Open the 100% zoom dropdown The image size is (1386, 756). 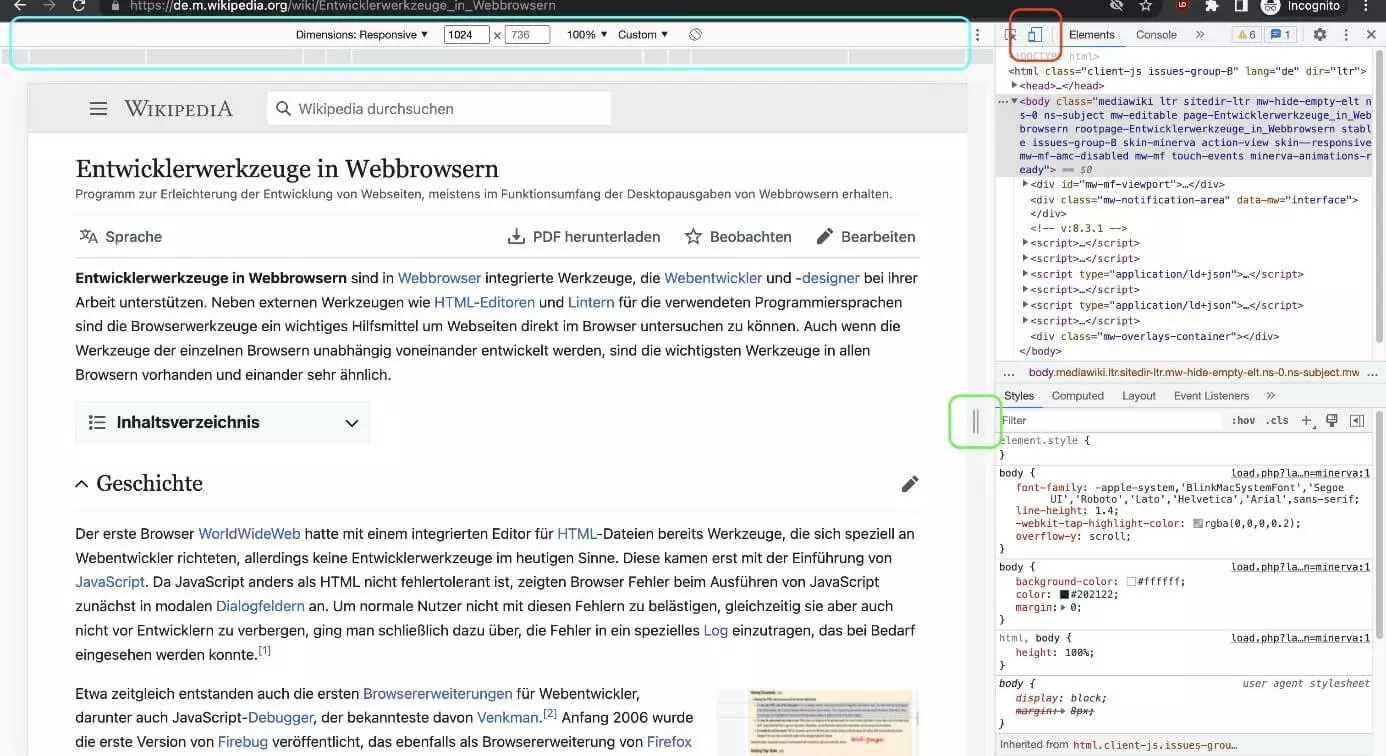(x=587, y=35)
